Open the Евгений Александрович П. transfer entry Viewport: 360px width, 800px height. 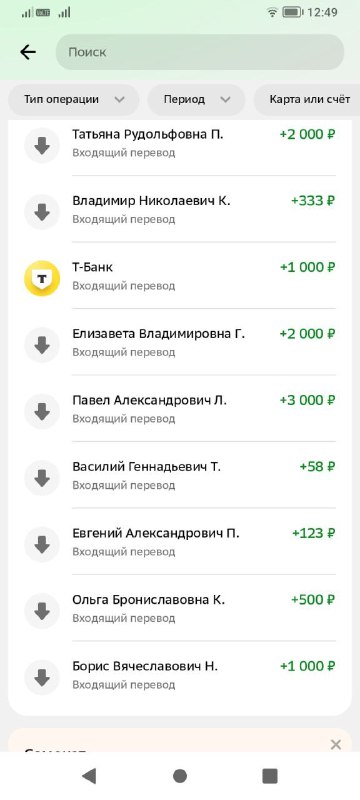click(180, 541)
